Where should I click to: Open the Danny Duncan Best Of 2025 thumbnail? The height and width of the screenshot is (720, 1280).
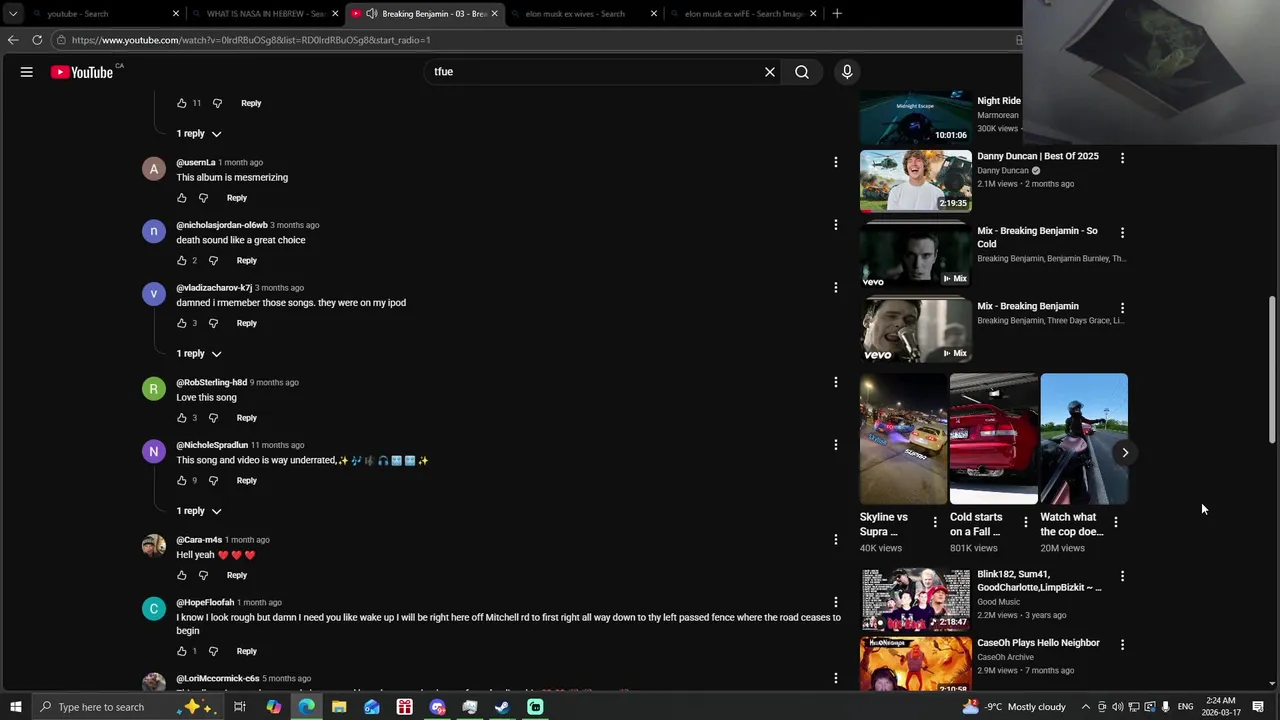click(916, 181)
